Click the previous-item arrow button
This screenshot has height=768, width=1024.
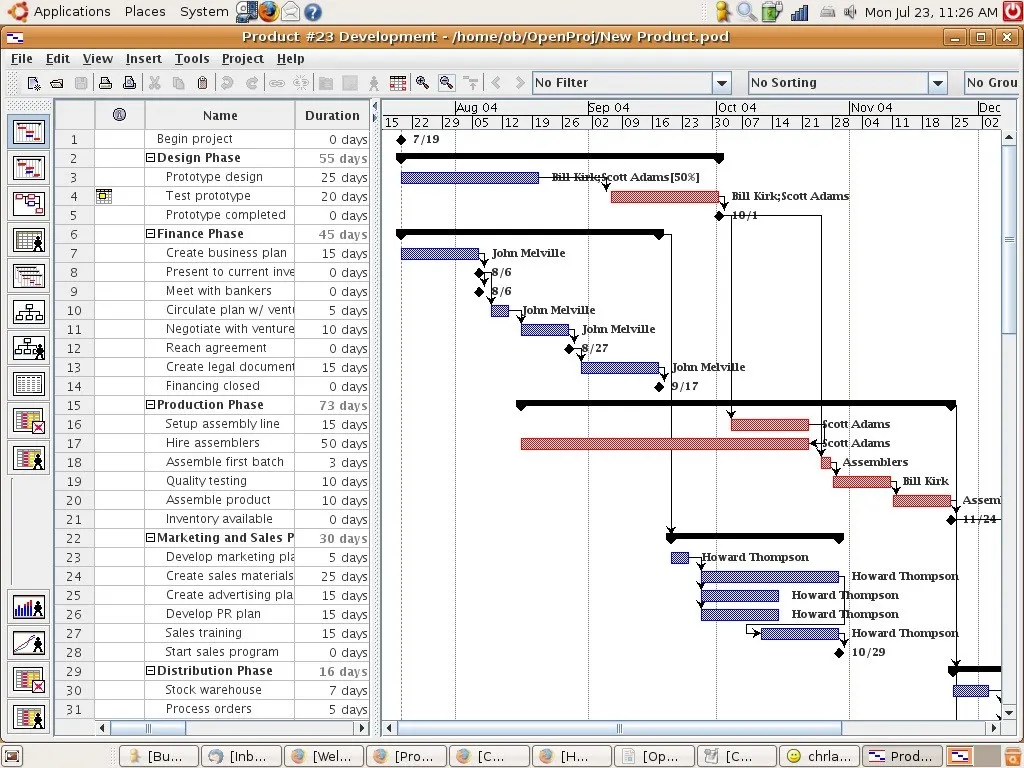click(x=495, y=83)
